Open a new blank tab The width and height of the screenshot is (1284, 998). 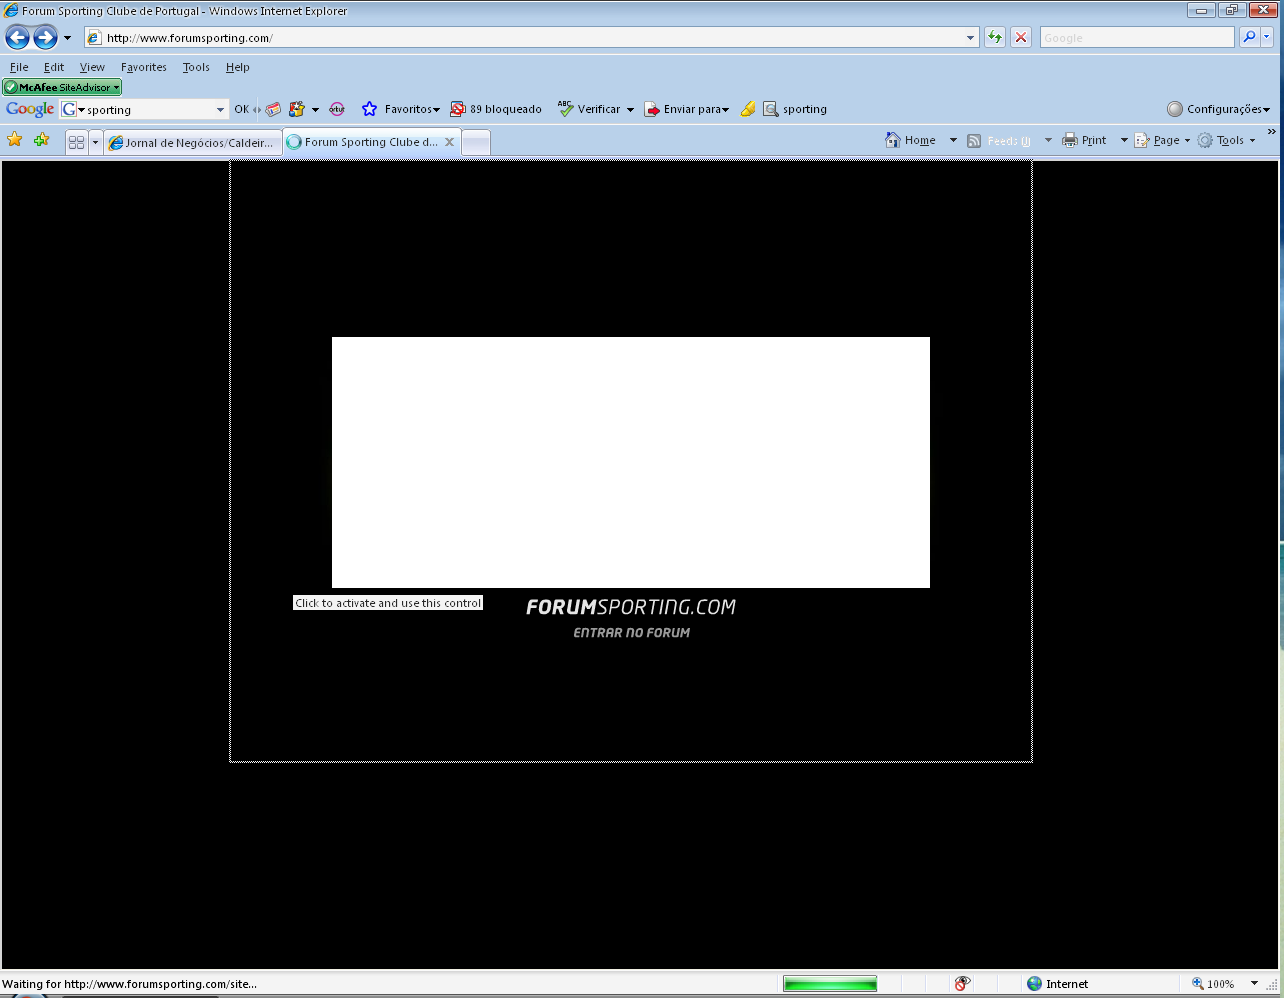(x=476, y=143)
